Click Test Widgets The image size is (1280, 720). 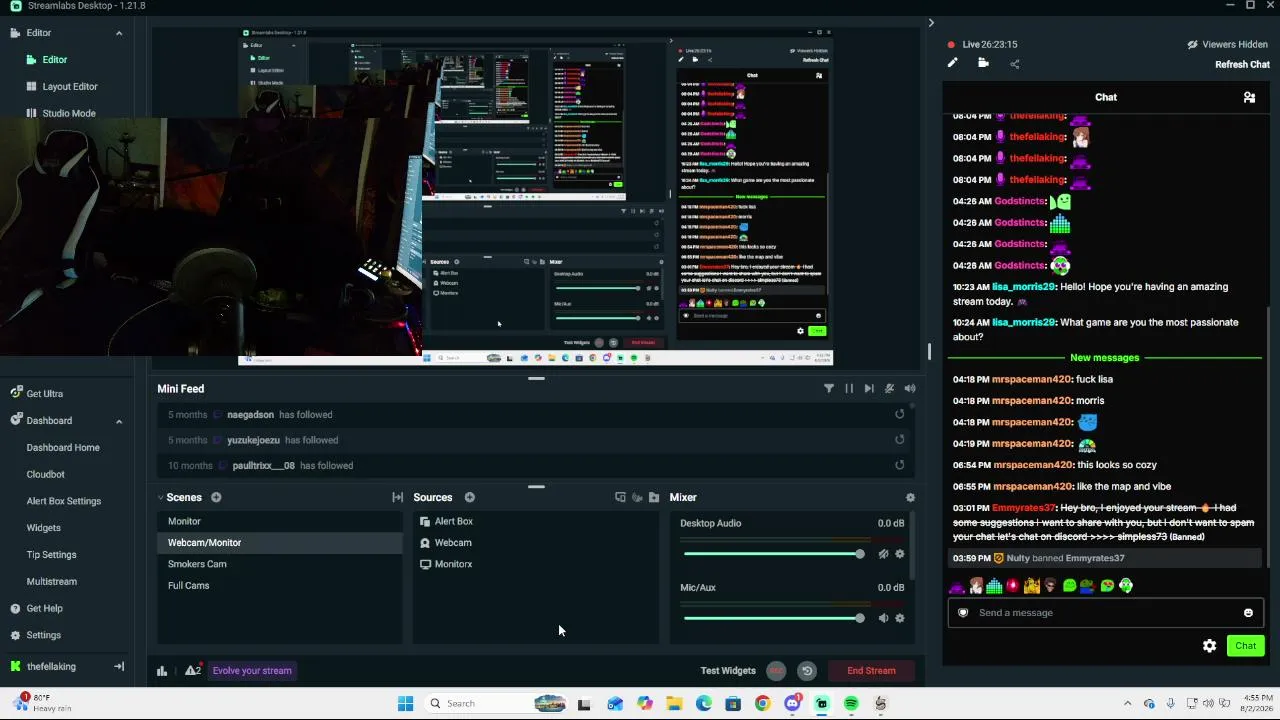tap(728, 671)
